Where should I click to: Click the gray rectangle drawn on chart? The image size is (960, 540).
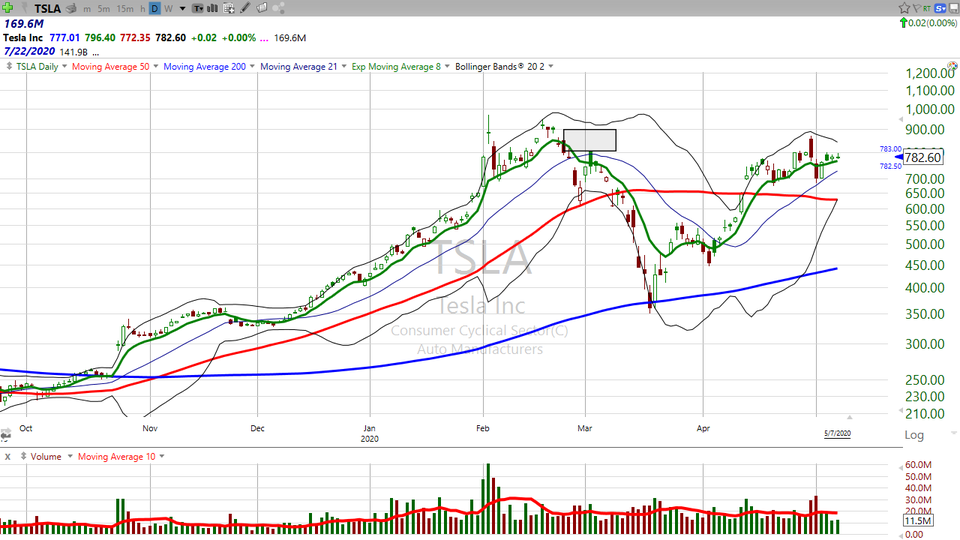589,140
